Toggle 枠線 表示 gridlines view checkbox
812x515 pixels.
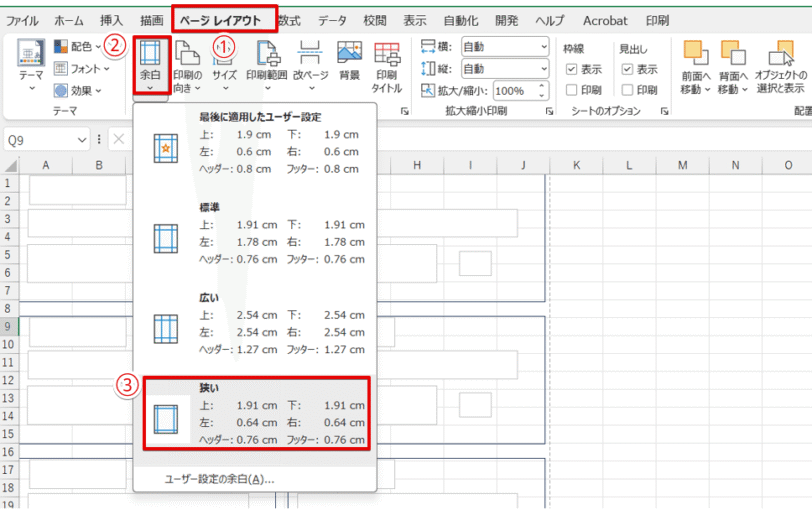pyautogui.click(x=572, y=69)
